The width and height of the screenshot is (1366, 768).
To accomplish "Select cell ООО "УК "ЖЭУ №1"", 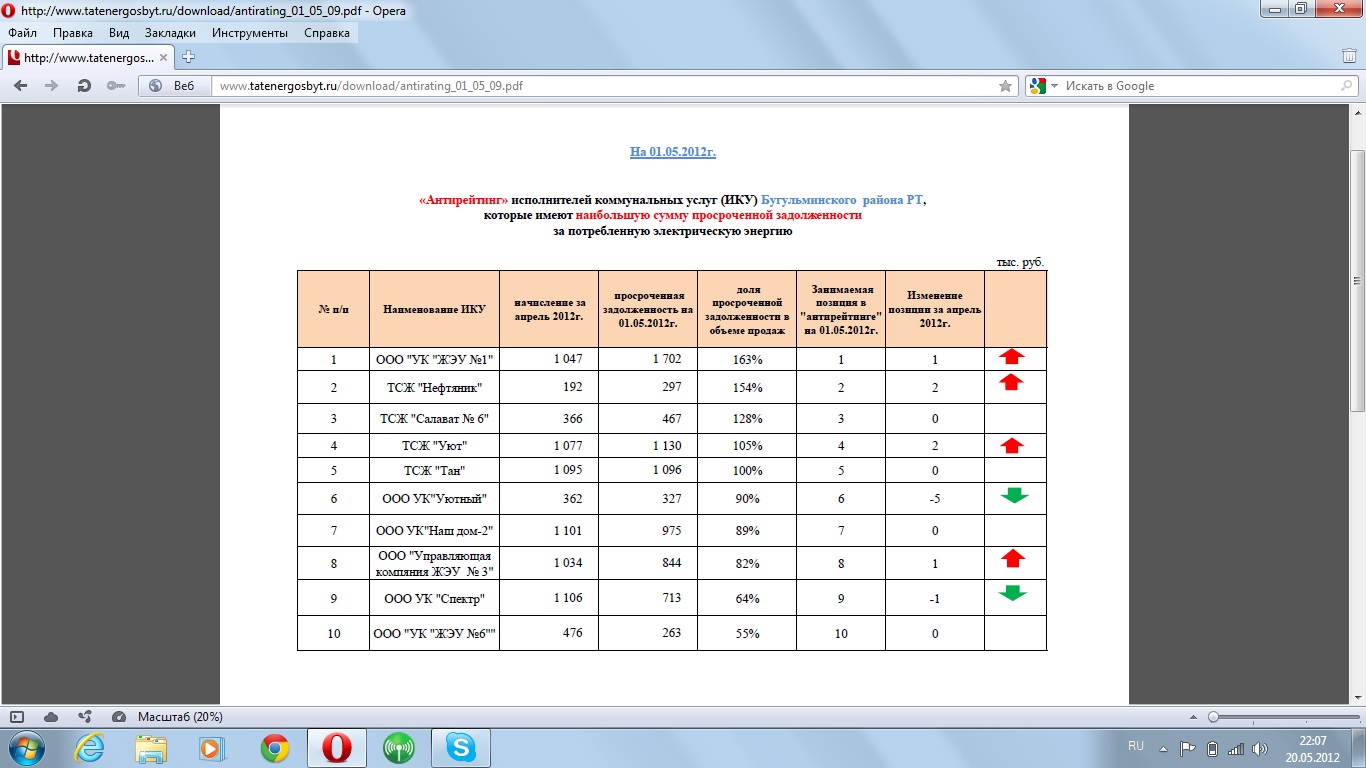I will [x=434, y=359].
